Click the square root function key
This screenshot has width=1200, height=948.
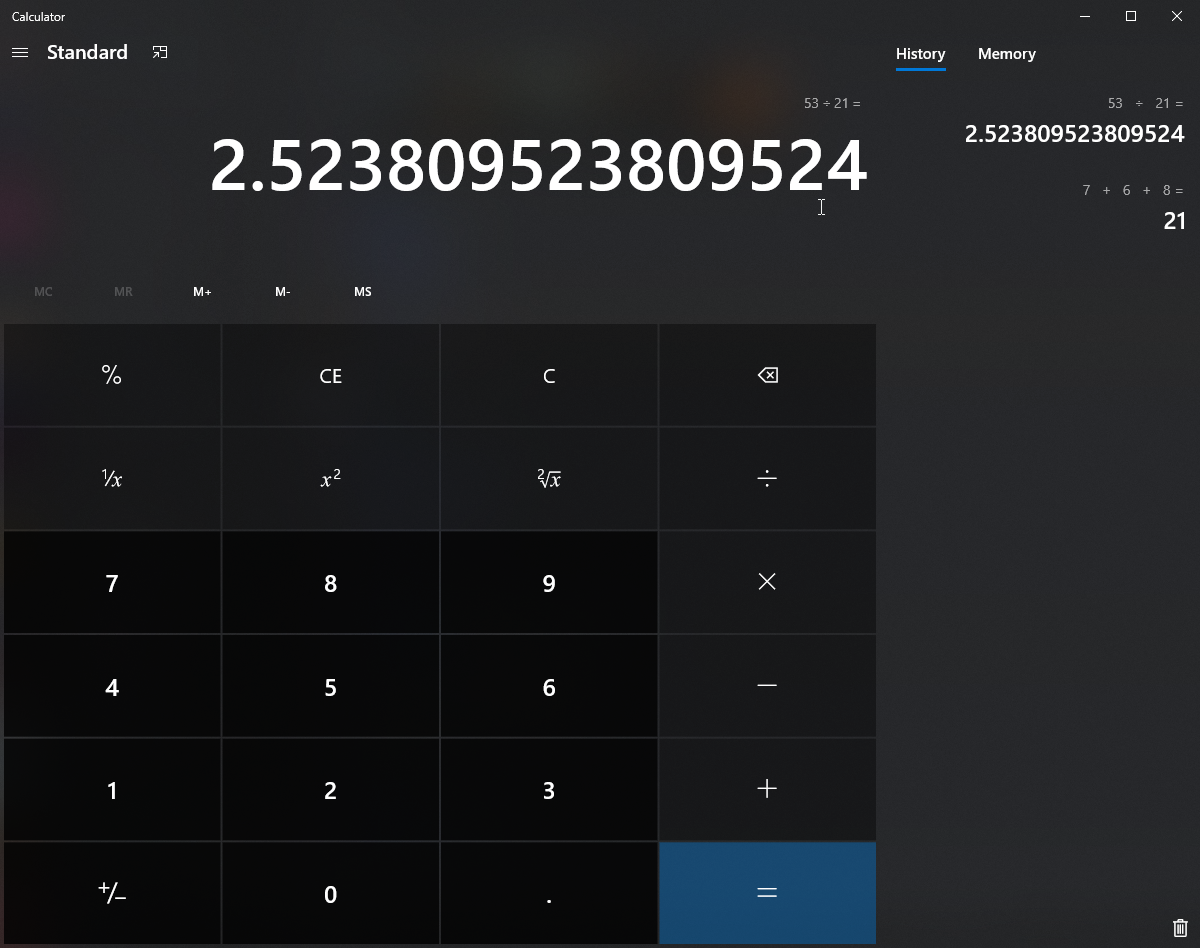pyautogui.click(x=549, y=479)
